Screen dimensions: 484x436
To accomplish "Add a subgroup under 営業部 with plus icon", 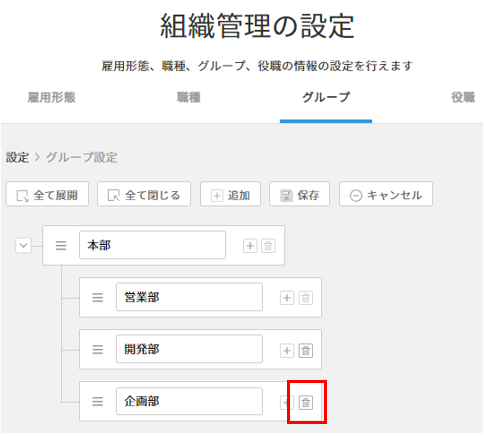I will [287, 298].
